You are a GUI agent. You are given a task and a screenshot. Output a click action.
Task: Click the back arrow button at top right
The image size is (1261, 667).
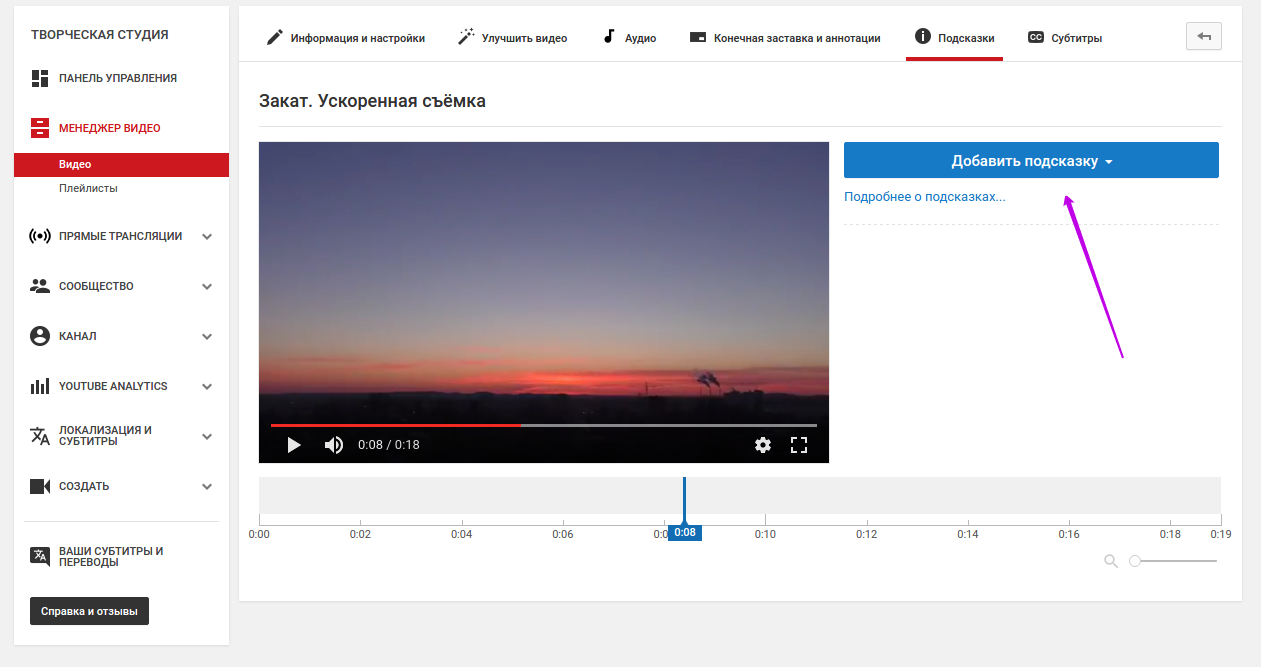pos(1203,37)
